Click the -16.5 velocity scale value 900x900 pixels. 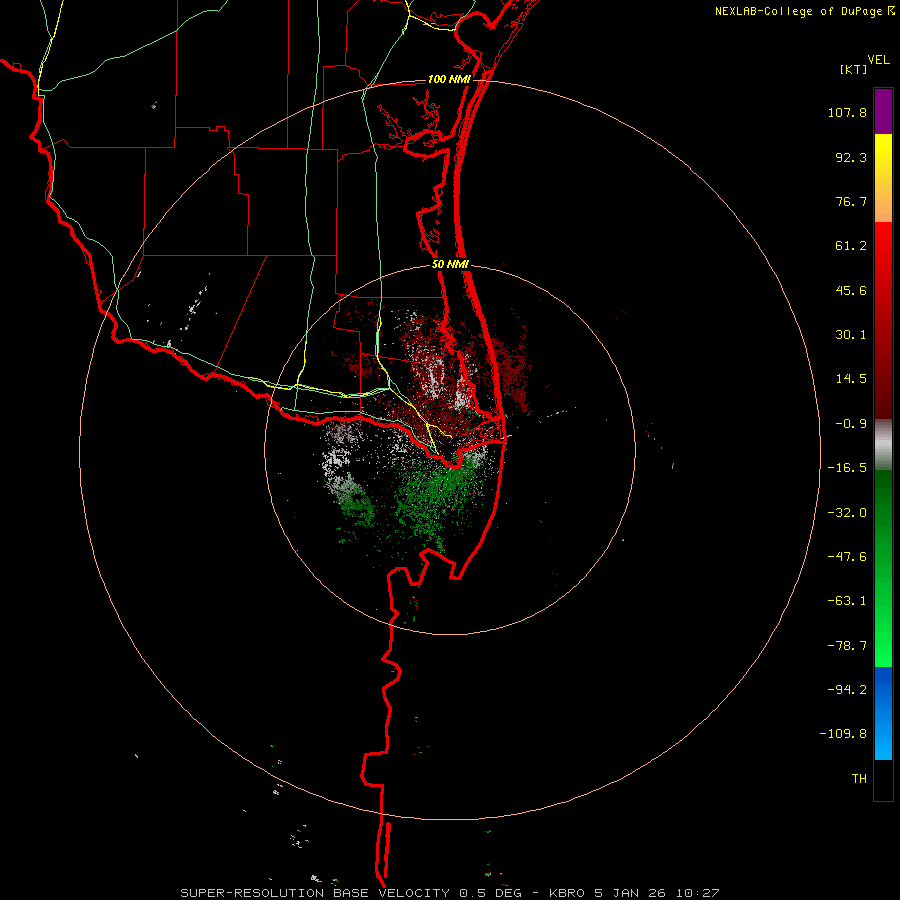pos(847,468)
